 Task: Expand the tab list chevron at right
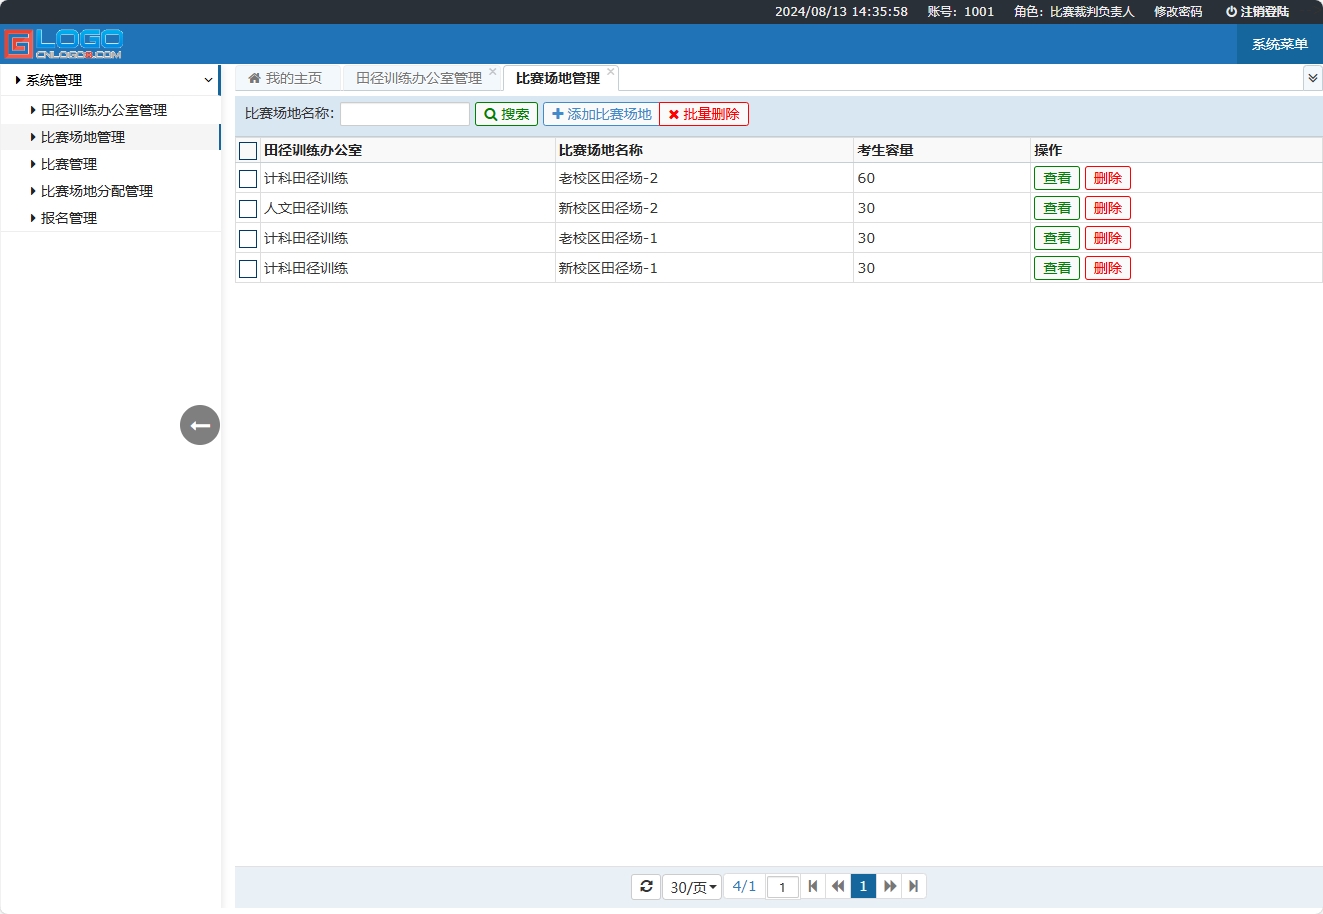tap(1312, 78)
